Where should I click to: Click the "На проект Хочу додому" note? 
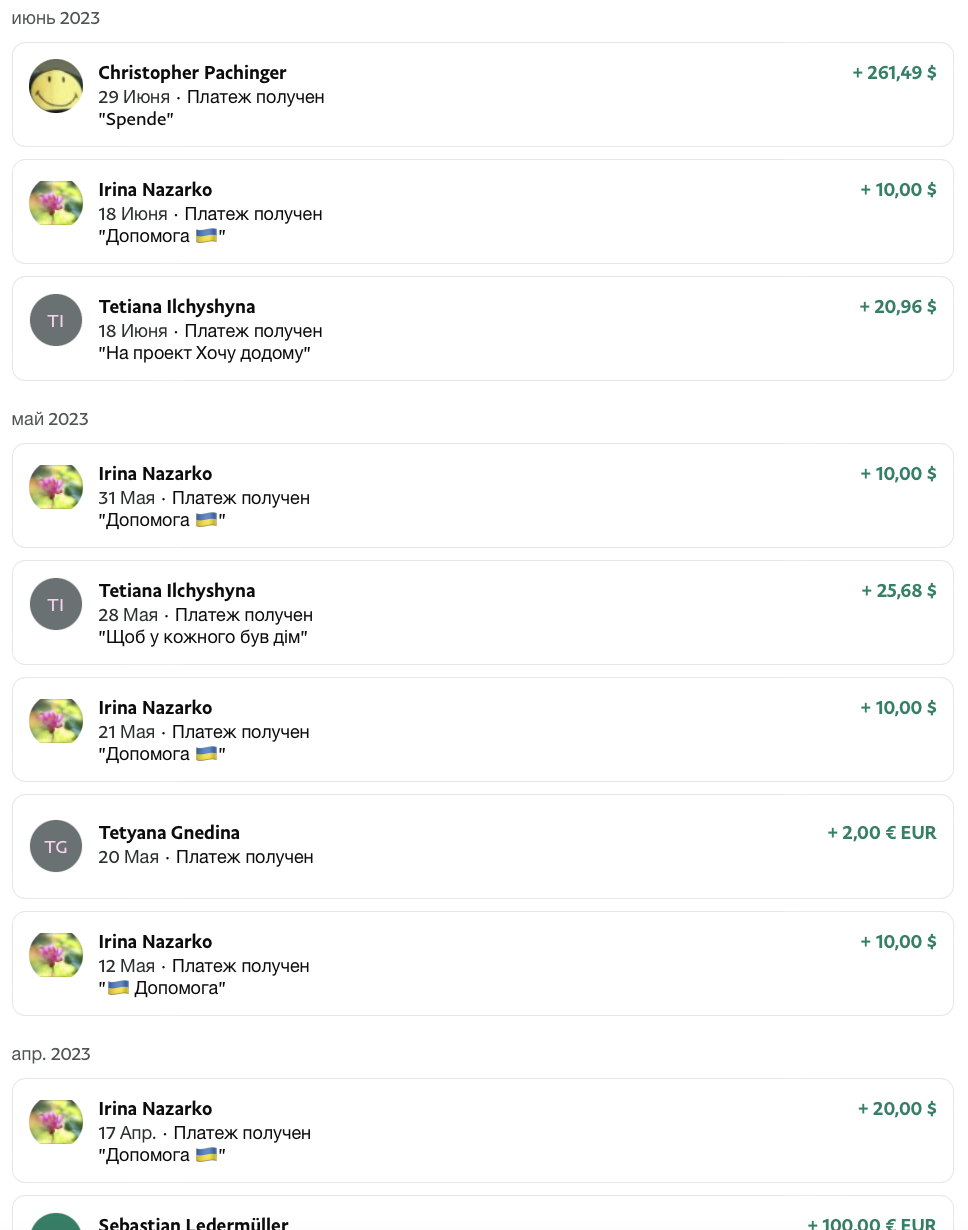[204, 354]
